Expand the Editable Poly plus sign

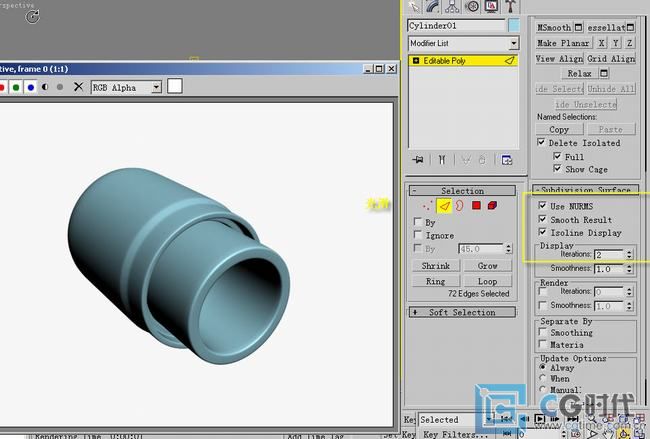[x=416, y=61]
